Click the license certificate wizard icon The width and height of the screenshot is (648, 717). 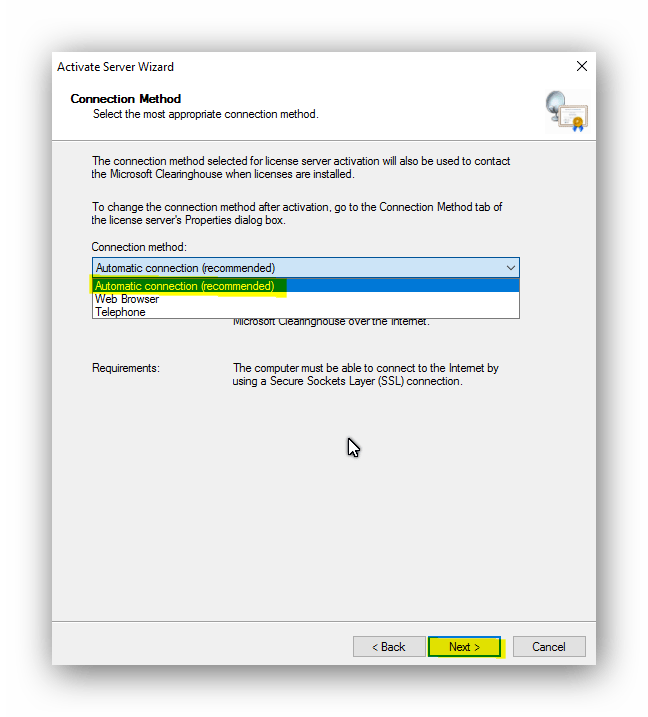coord(567,111)
